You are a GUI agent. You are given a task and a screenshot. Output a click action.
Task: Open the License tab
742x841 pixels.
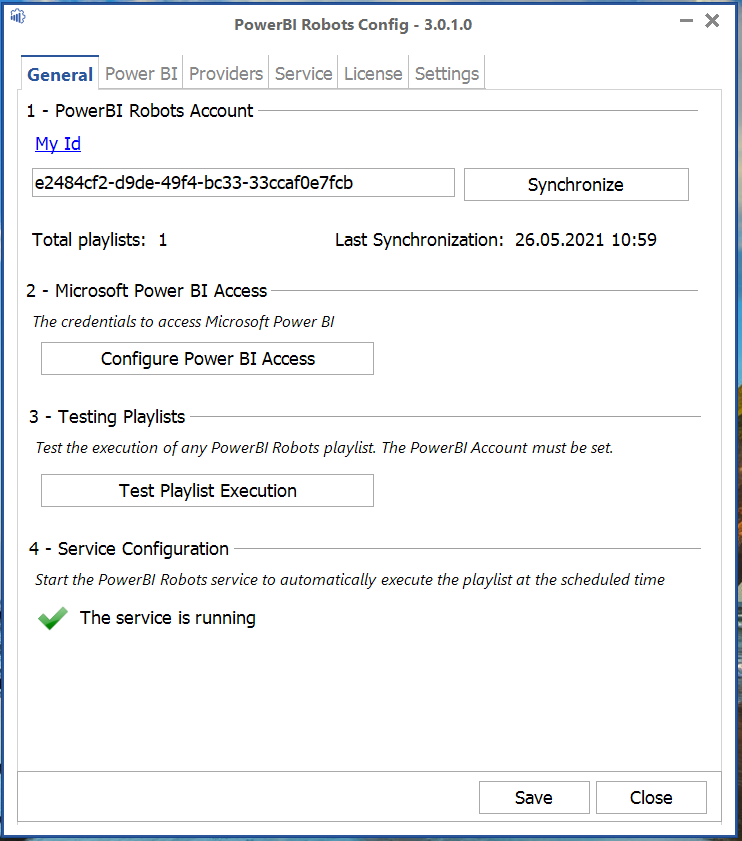pos(373,73)
